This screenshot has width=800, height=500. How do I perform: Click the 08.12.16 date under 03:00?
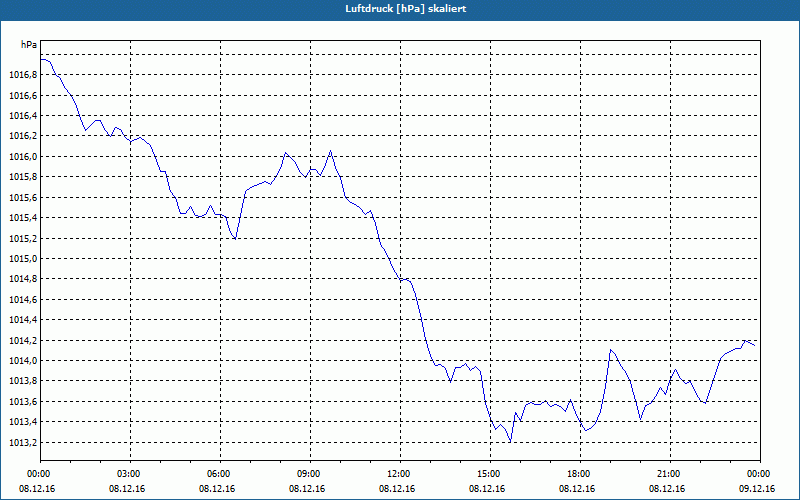tap(127, 488)
